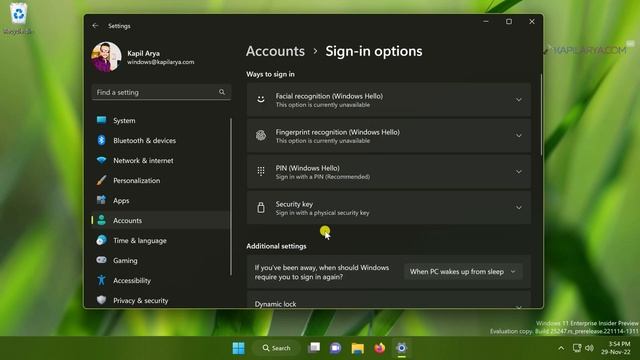
Task: Open Privacy & security category
Action: 160,300
